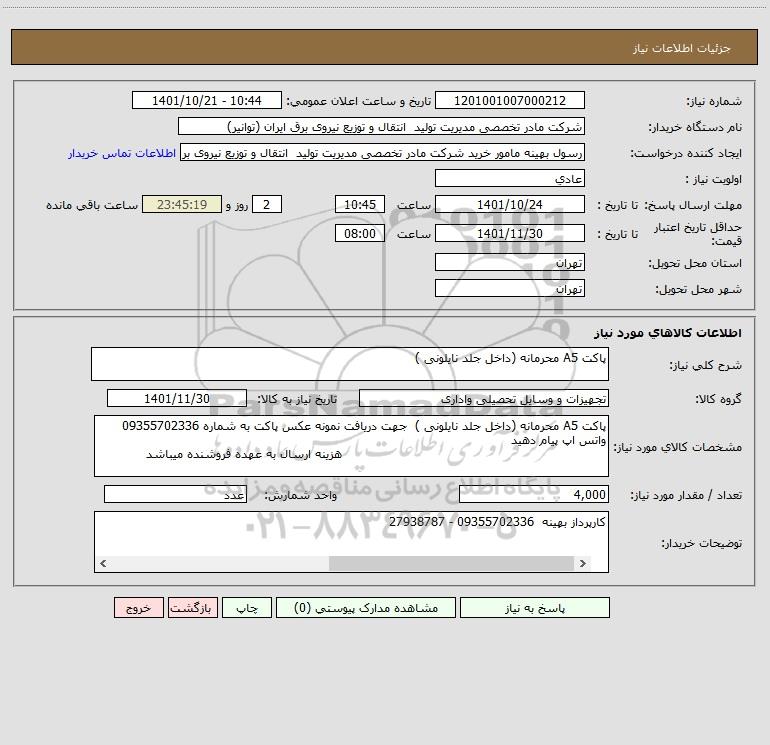Click the ساعت باقی مانده label
770x745 pixels.
[92, 205]
